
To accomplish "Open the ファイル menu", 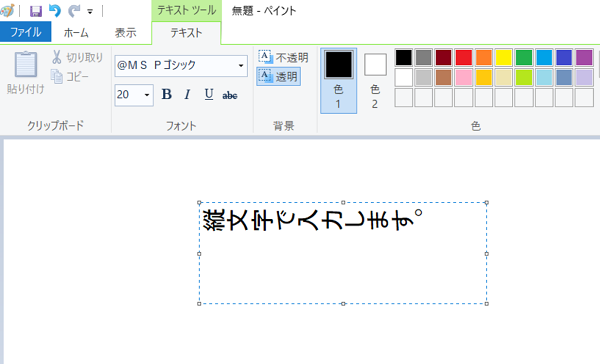I will pos(26,32).
